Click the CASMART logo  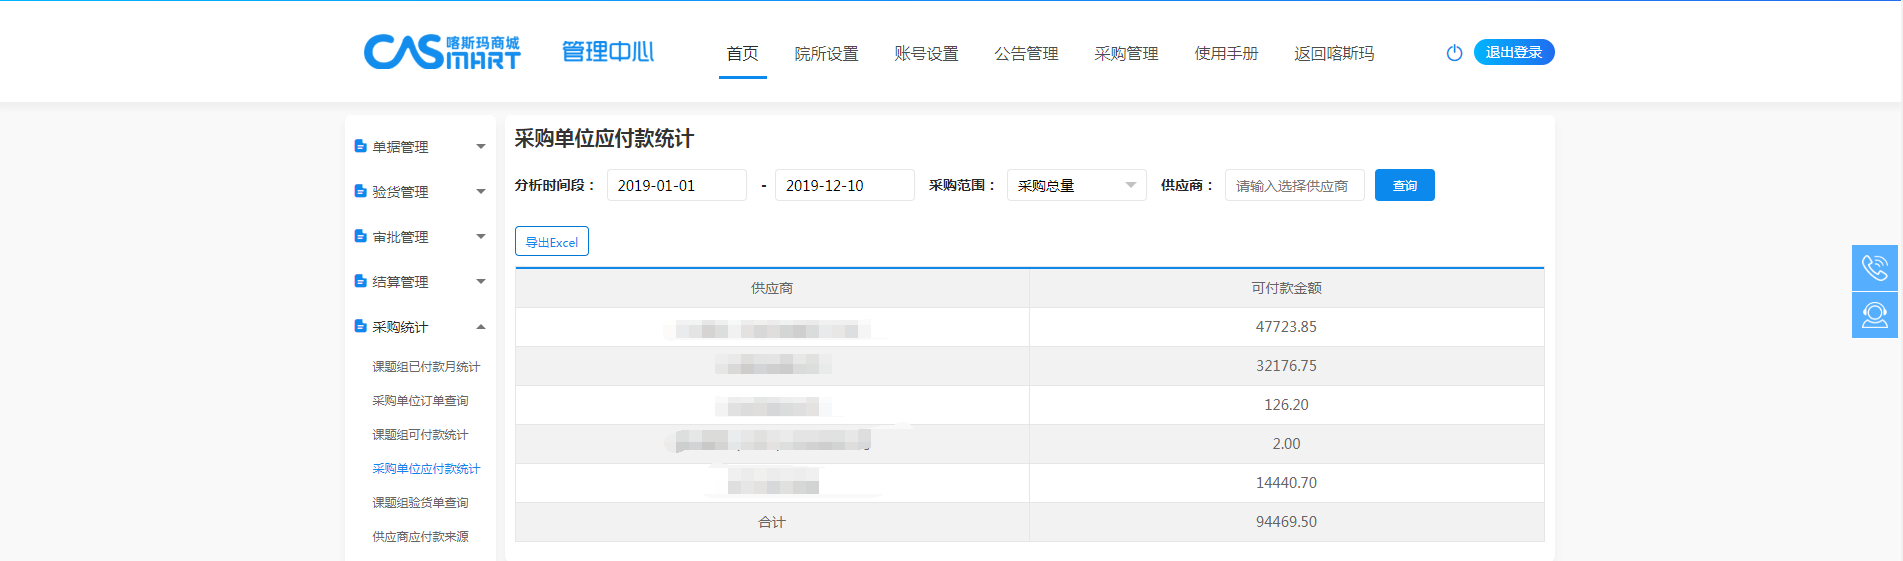(x=442, y=52)
